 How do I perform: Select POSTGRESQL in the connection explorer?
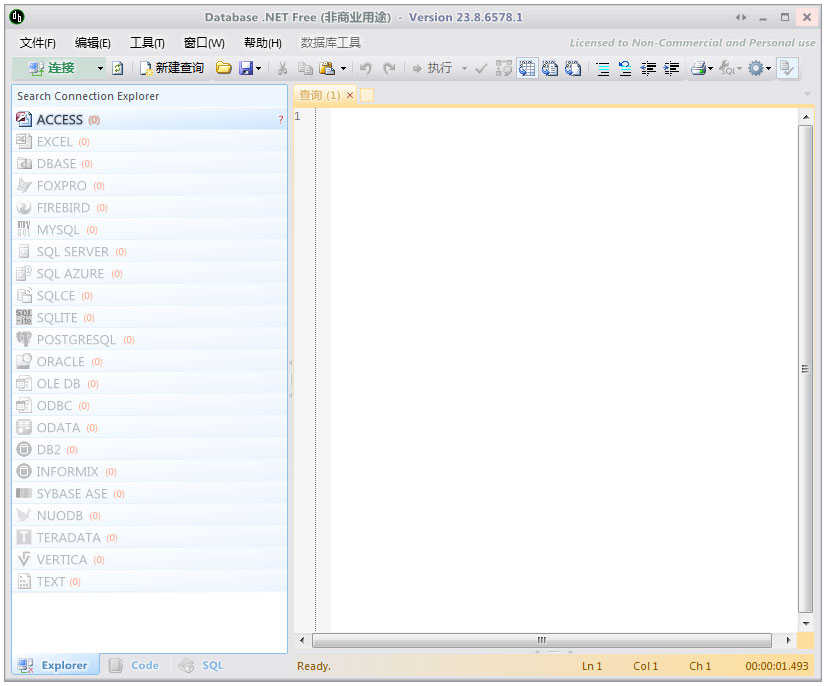pos(76,340)
